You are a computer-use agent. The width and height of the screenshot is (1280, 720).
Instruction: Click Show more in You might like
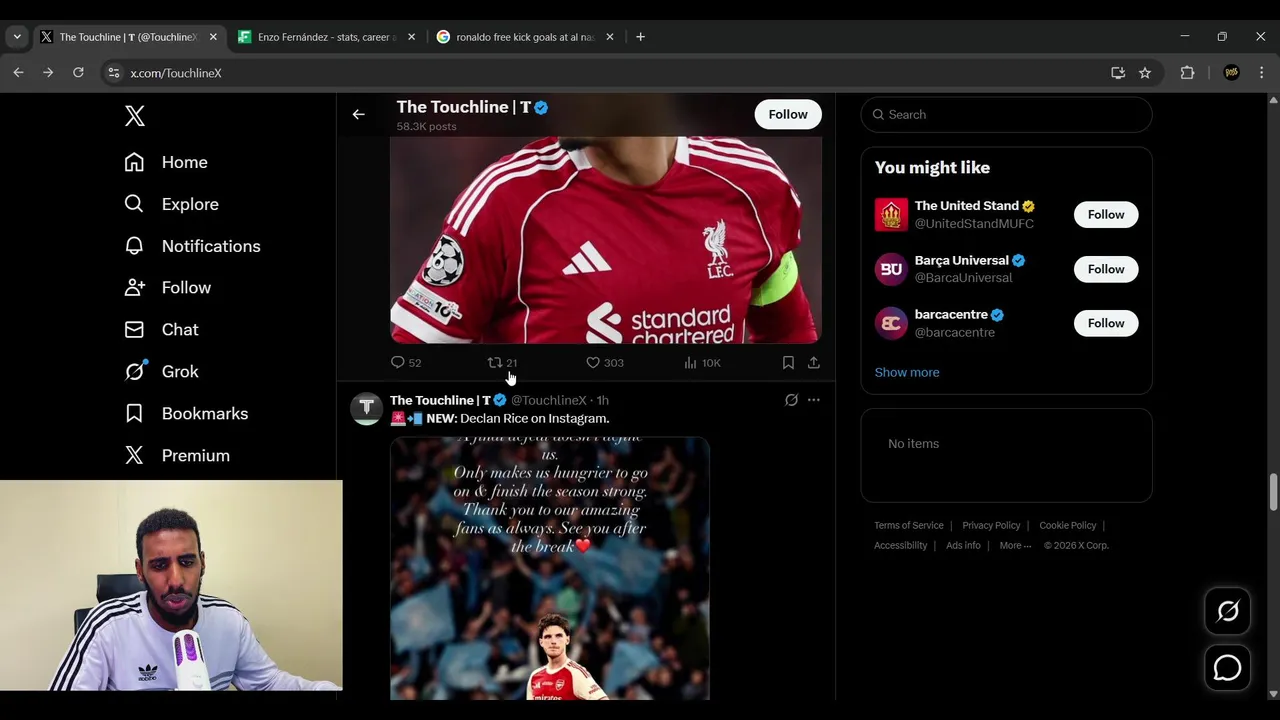tap(907, 372)
